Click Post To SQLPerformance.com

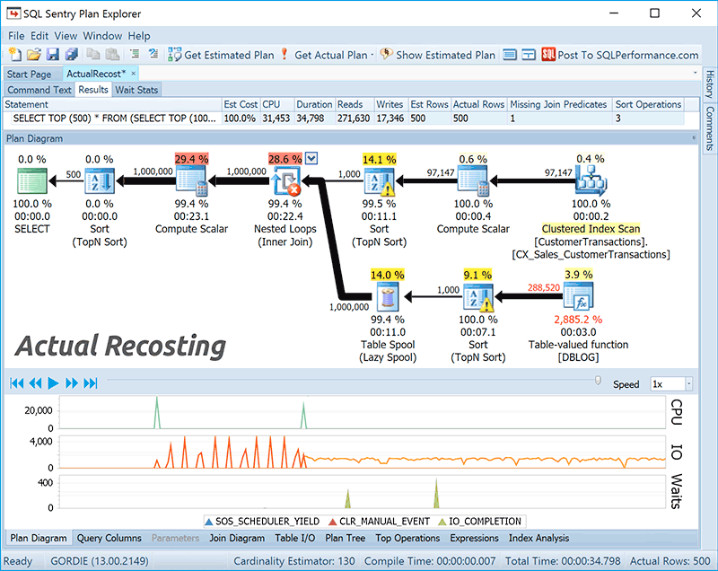[x=620, y=55]
